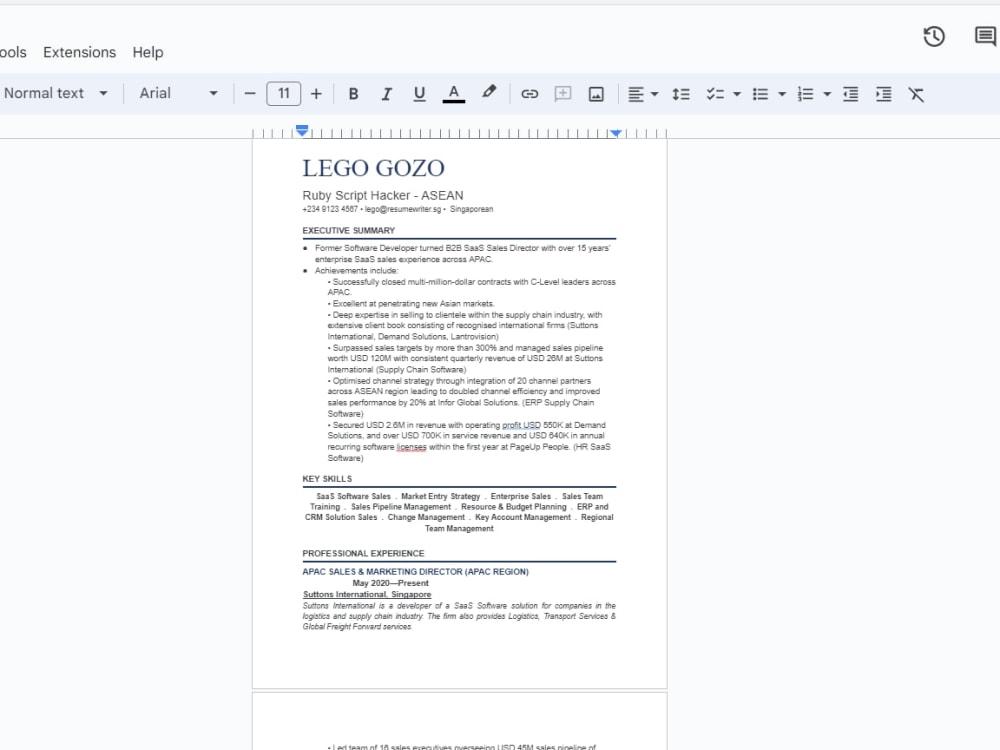Select right indent marker on ruler
This screenshot has height=750, width=1000.
click(x=615, y=133)
